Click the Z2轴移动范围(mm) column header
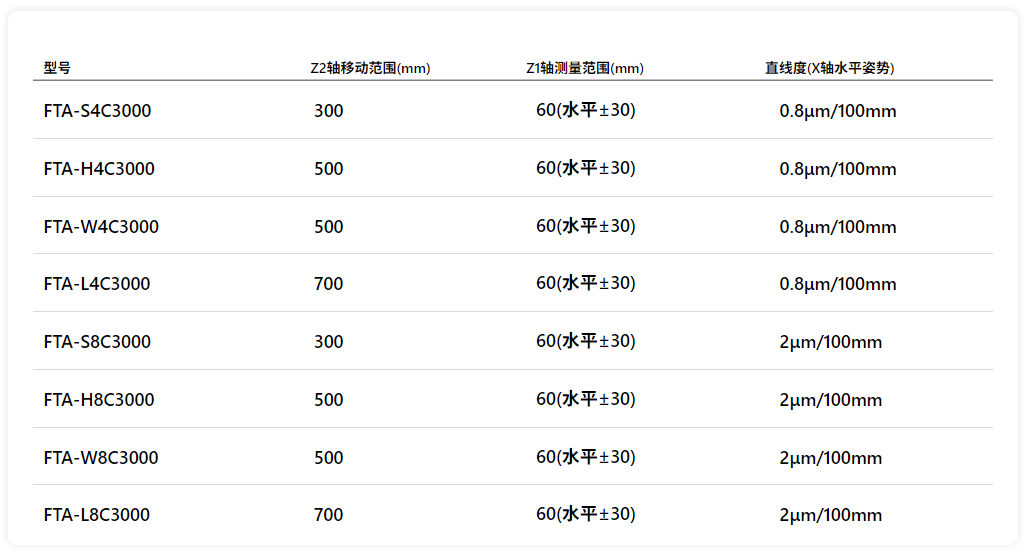 tap(370, 68)
